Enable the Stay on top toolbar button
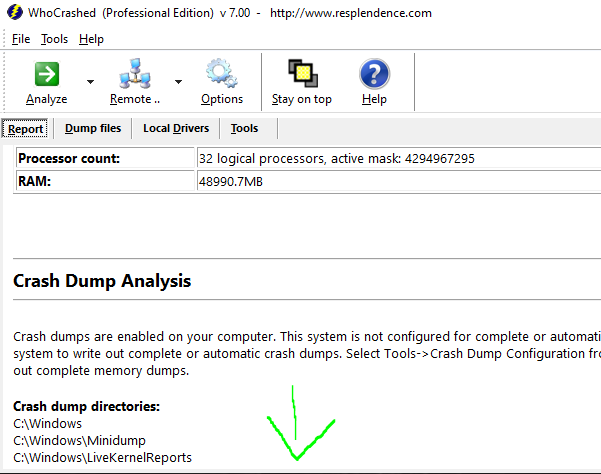This screenshot has height=474, width=601. click(x=301, y=75)
